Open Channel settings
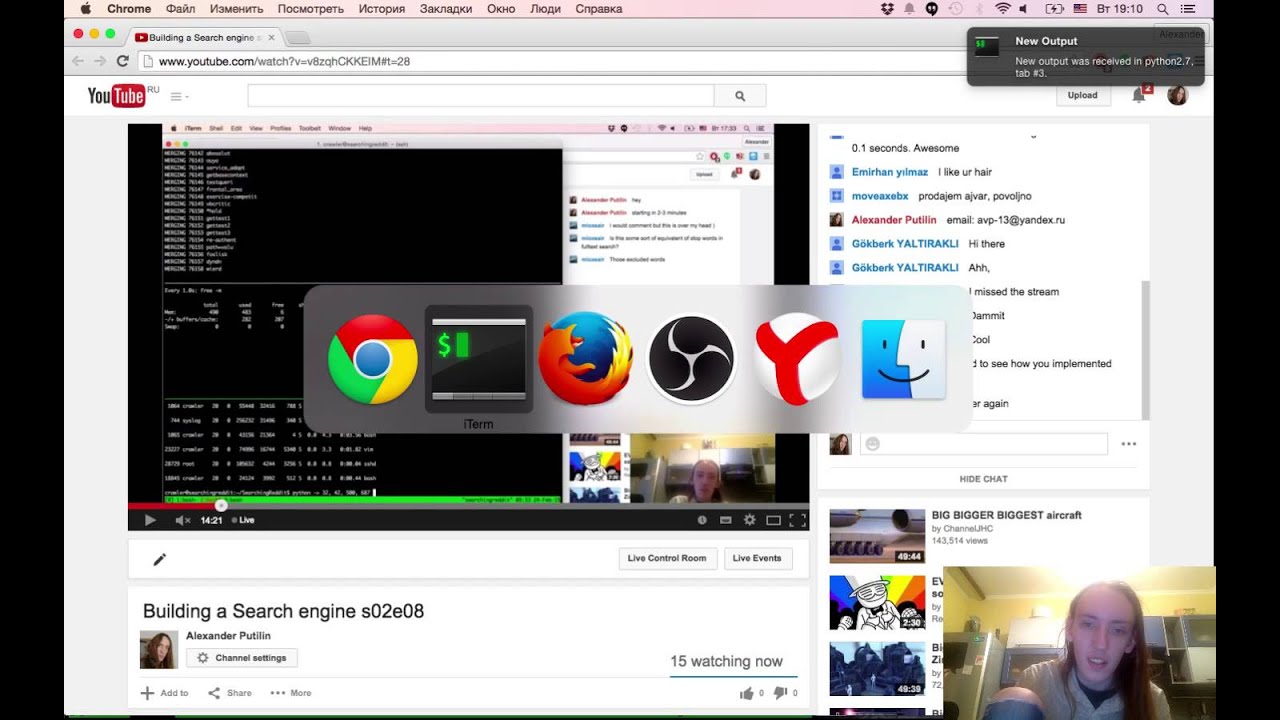Screen dimensions: 1280x720 coord(241,658)
